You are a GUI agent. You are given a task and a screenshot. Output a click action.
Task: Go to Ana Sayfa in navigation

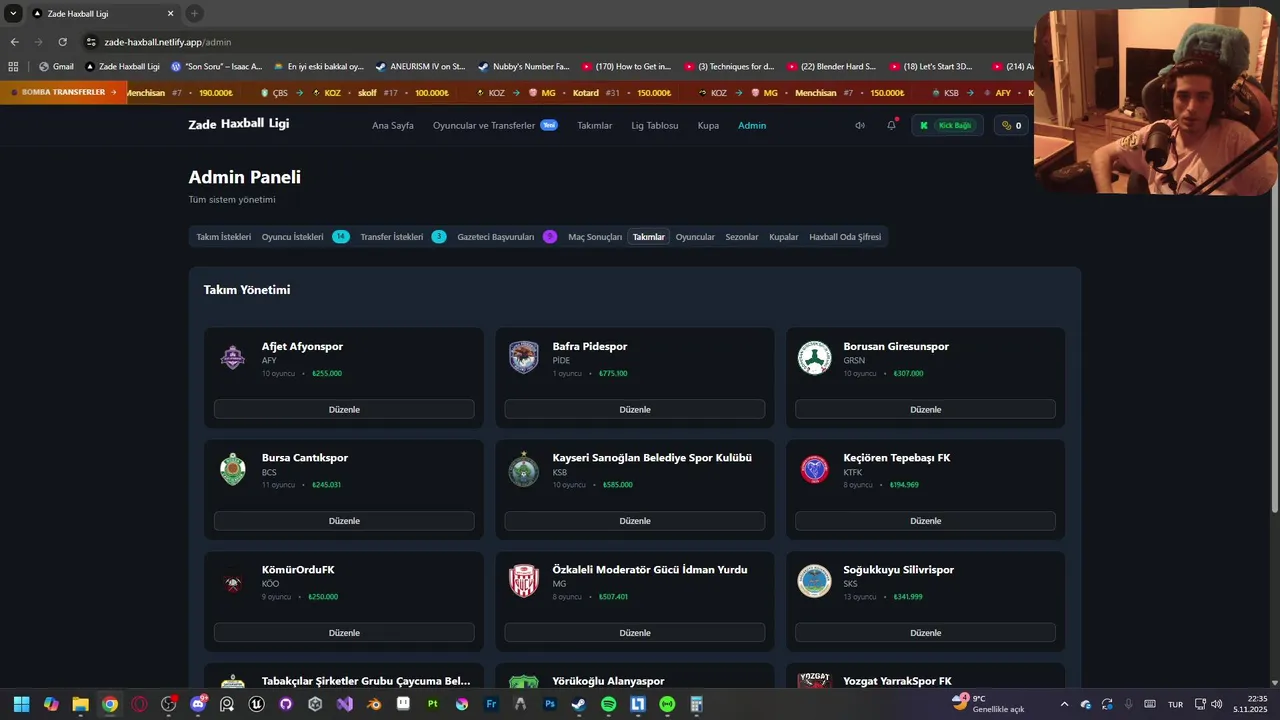click(393, 126)
